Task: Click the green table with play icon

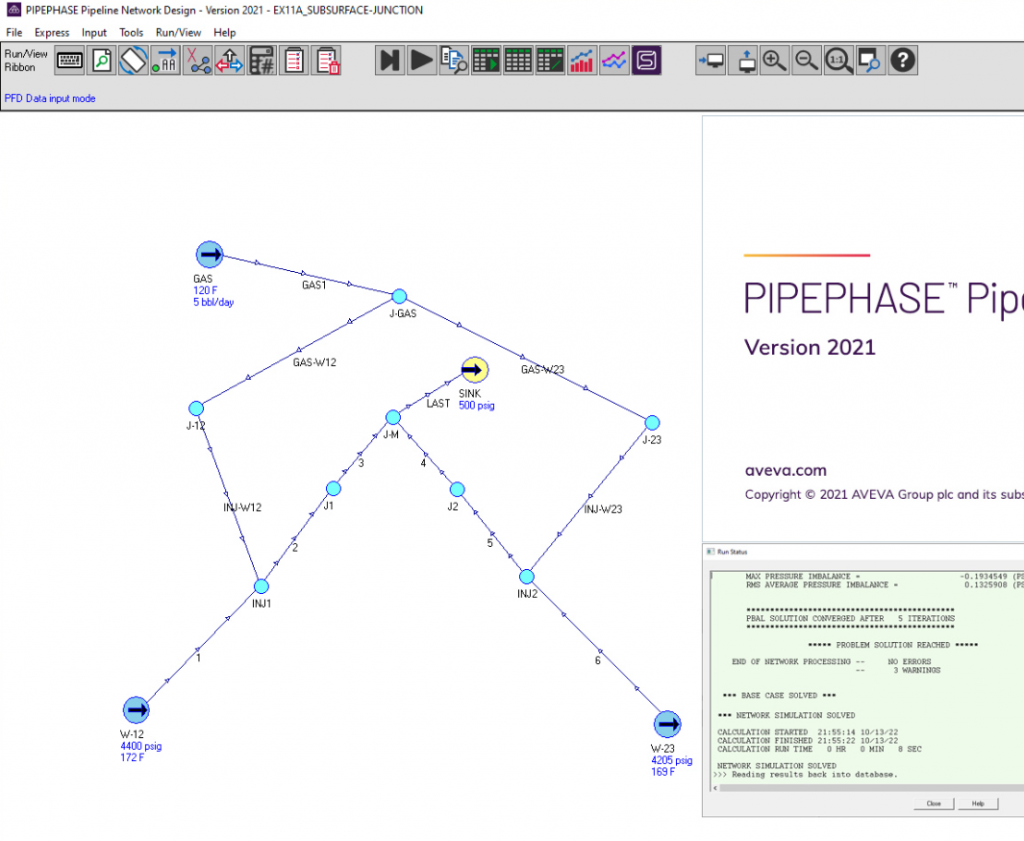Action: [486, 61]
